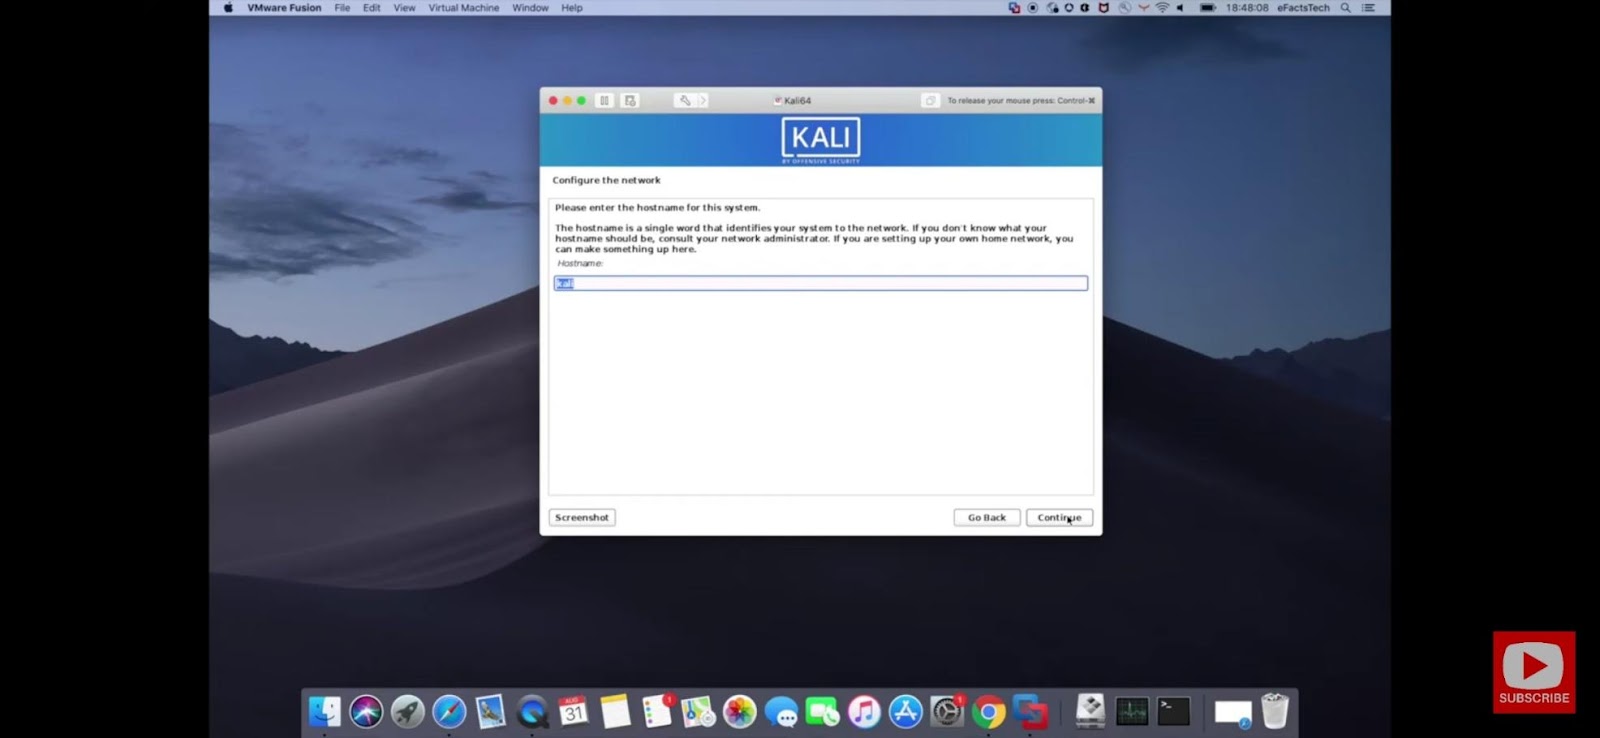Open the Edit menu
This screenshot has height=738, width=1600.
[372, 8]
